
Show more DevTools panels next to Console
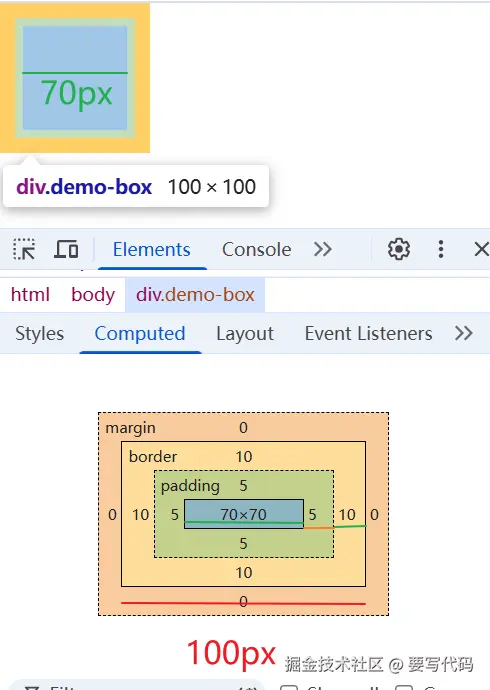(322, 249)
